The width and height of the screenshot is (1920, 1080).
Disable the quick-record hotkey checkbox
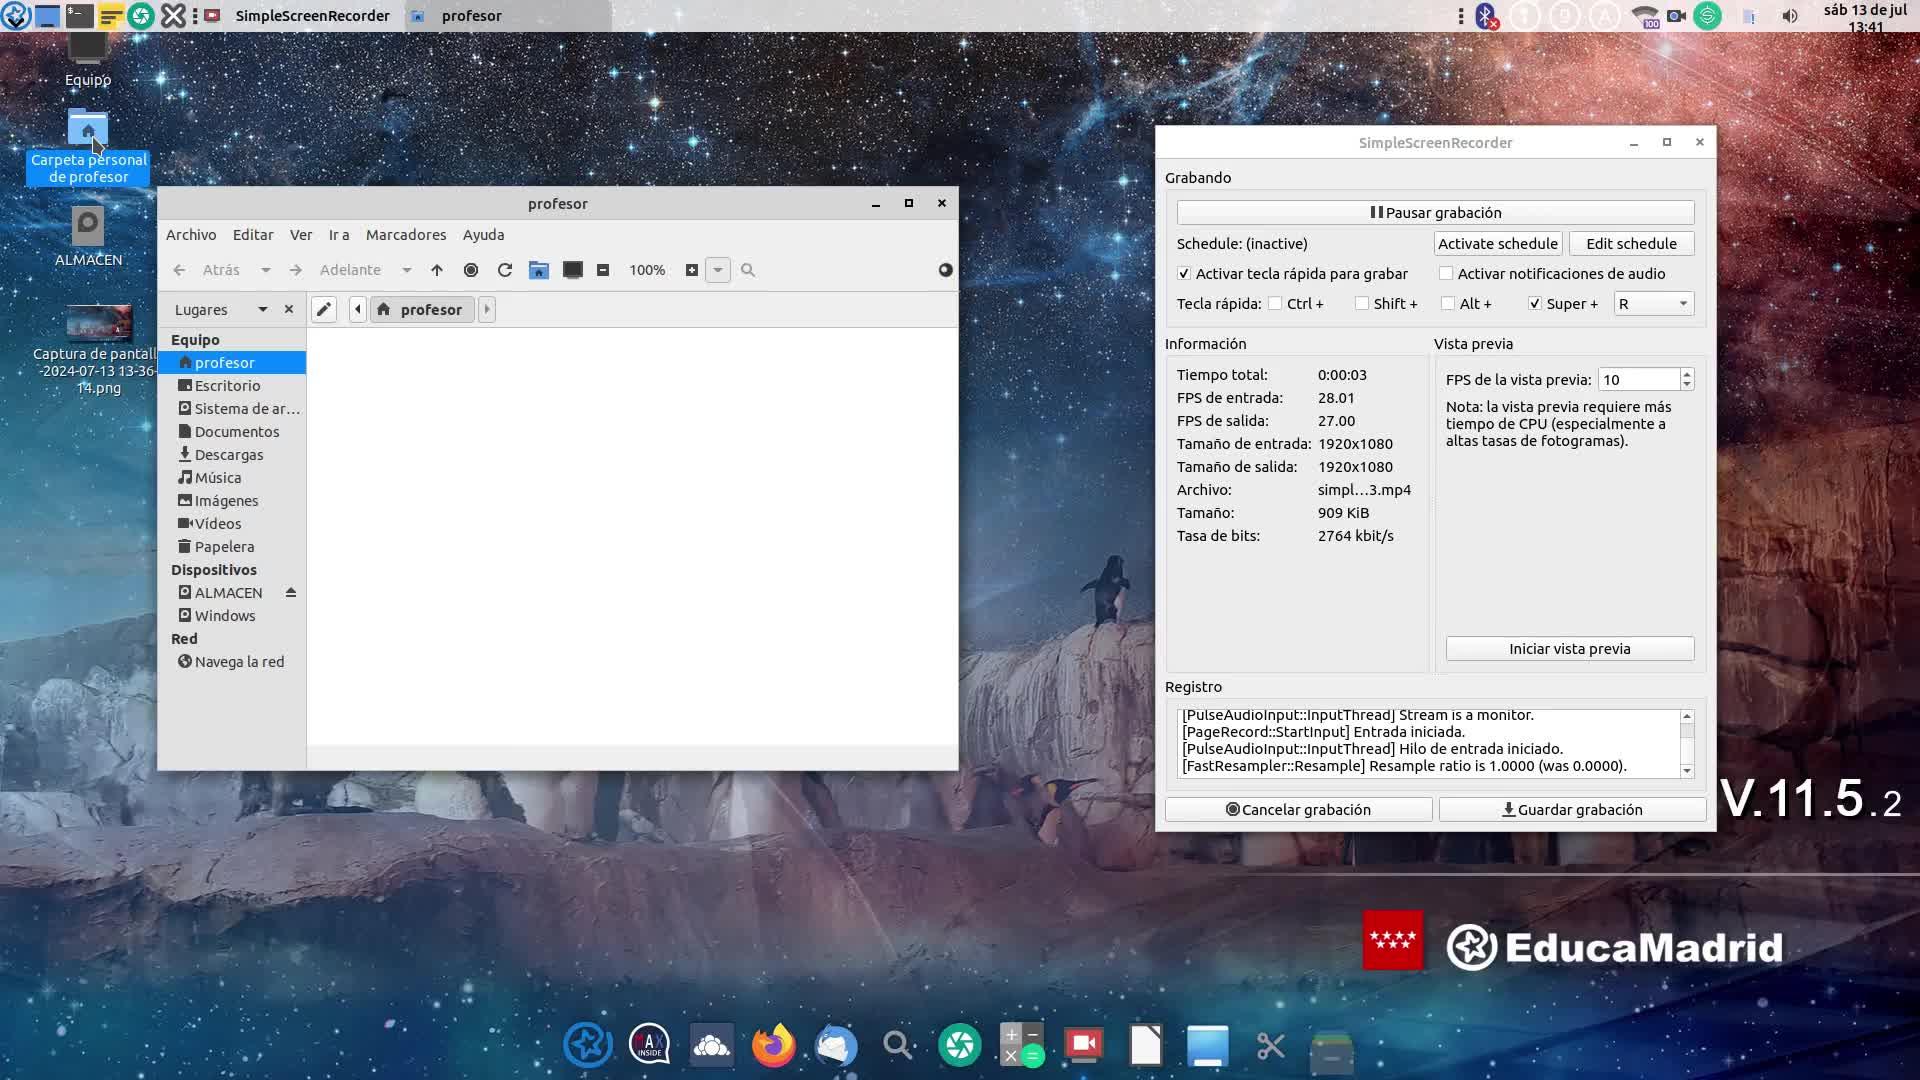[x=1184, y=274]
